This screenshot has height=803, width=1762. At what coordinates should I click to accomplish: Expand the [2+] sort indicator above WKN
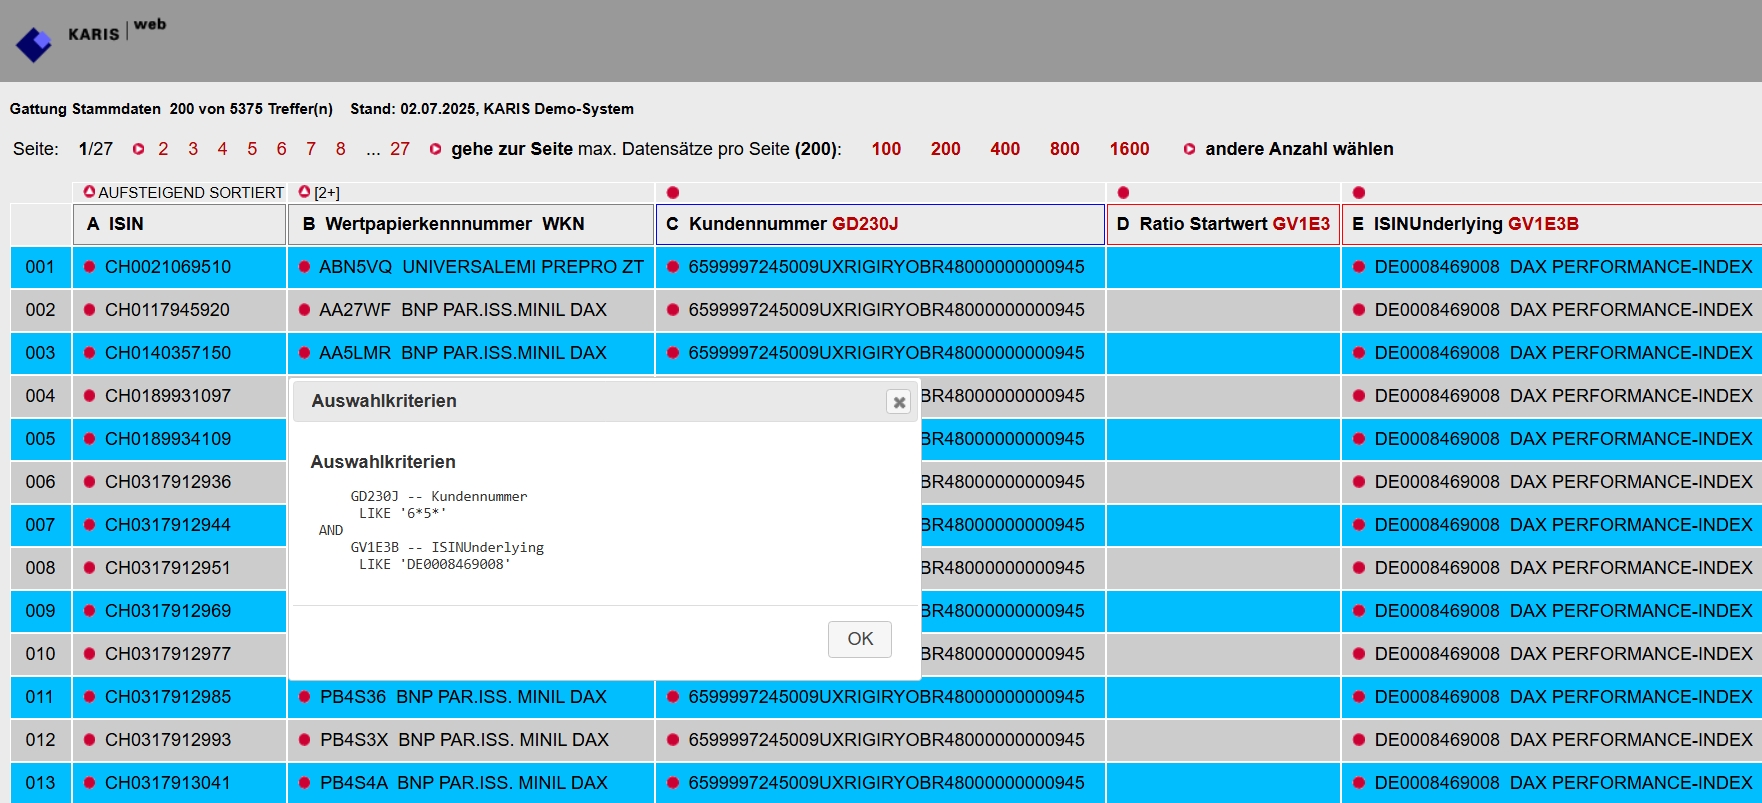tap(319, 192)
